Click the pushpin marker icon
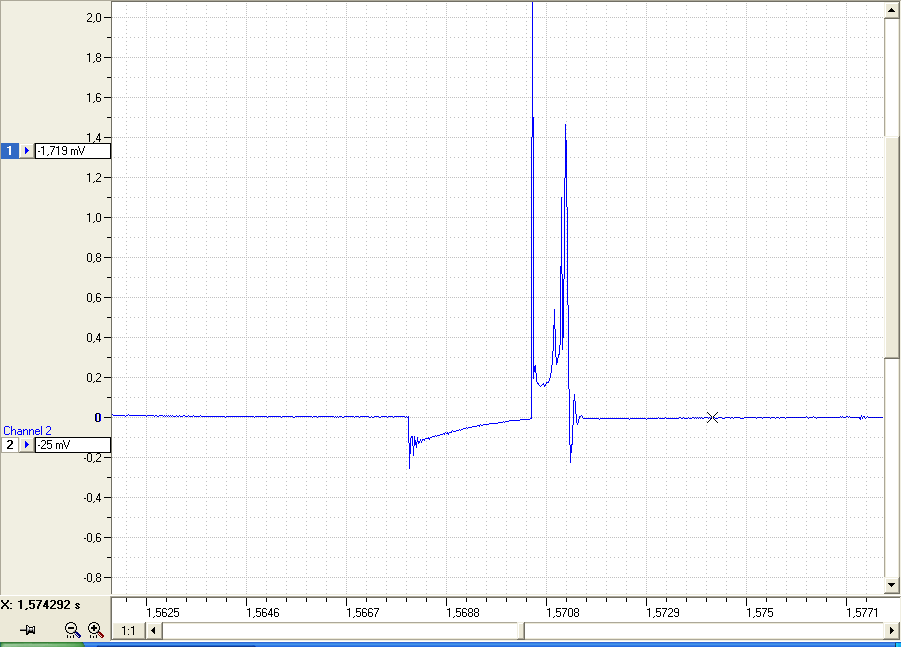The width and height of the screenshot is (901, 647). pyautogui.click(x=28, y=630)
